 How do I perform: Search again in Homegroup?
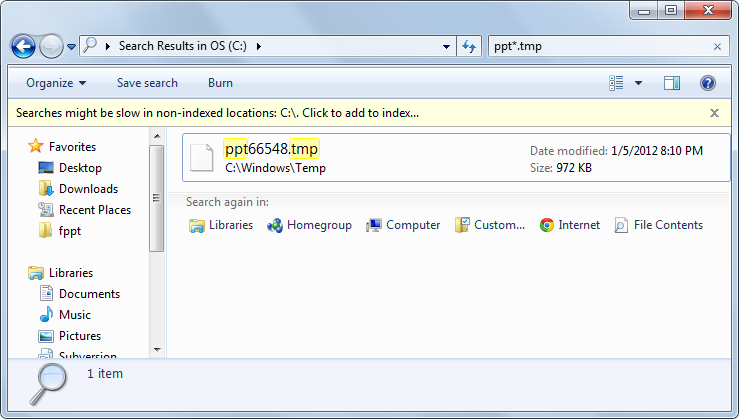tap(309, 225)
